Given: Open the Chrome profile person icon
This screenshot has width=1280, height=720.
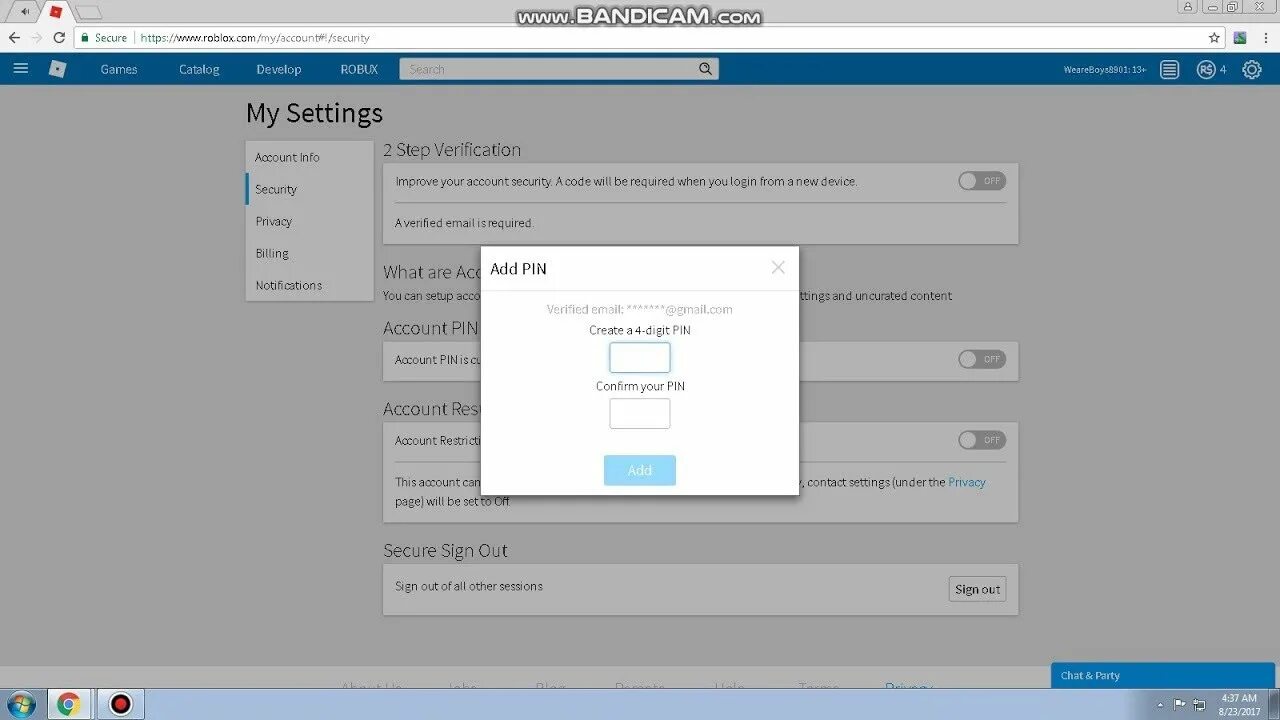Looking at the screenshot, I should click(1187, 6).
